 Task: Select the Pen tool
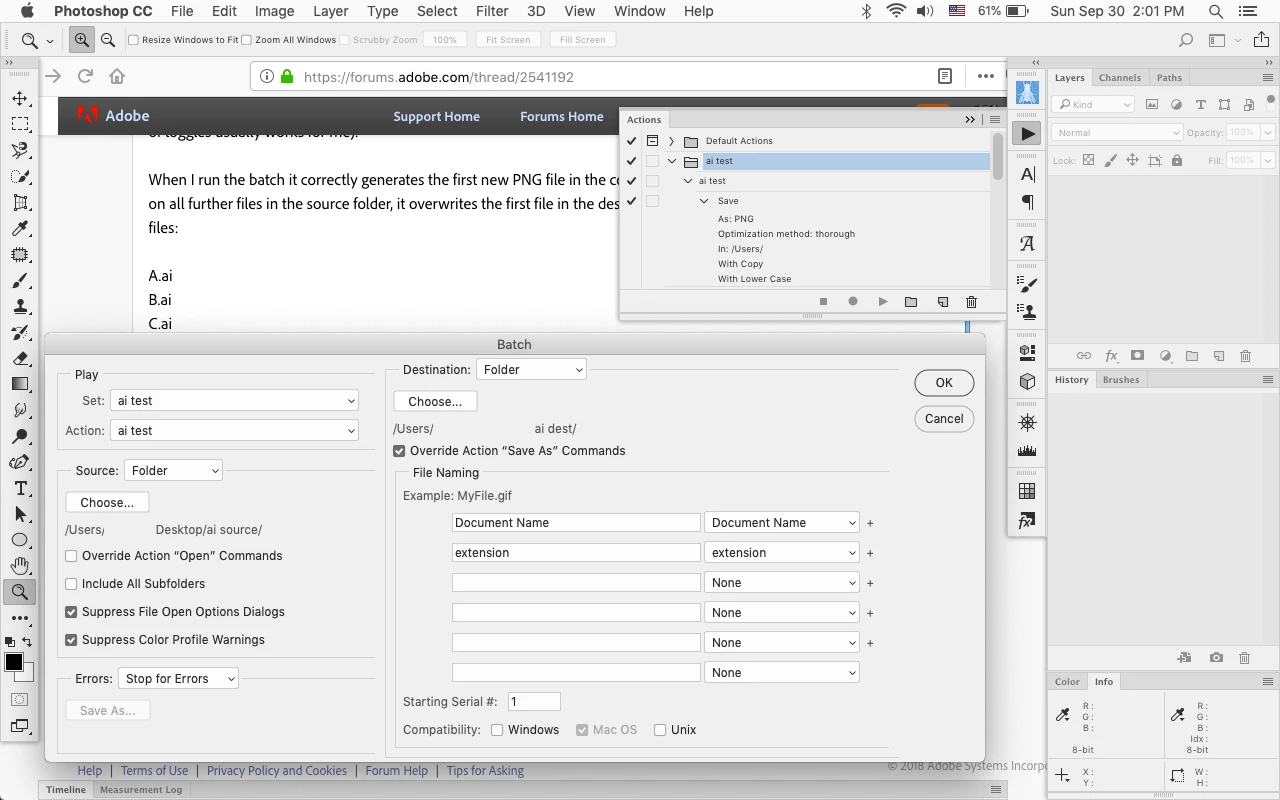pyautogui.click(x=20, y=462)
